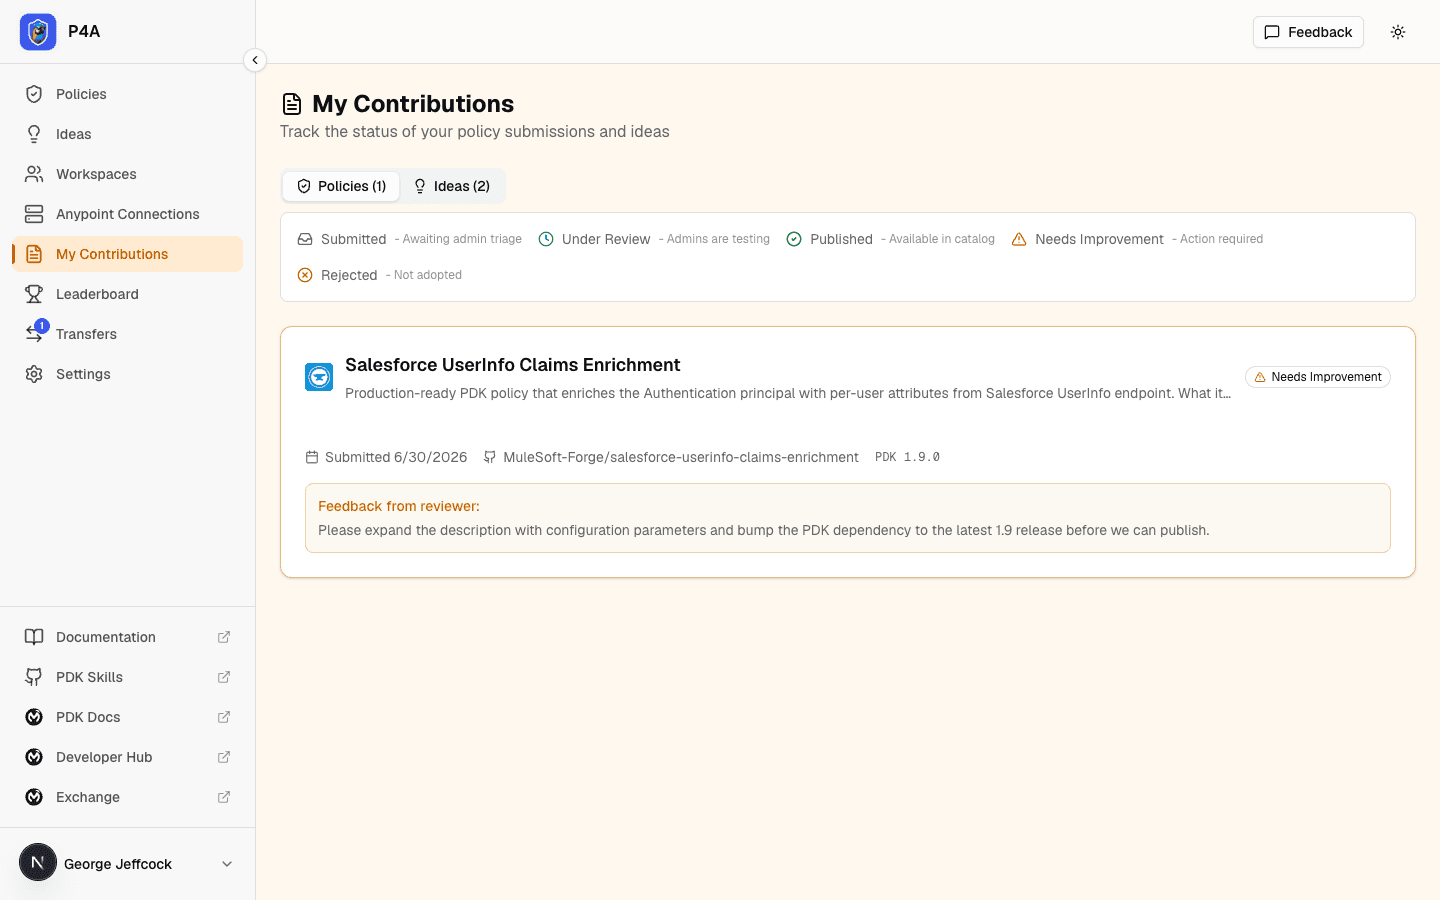Image resolution: width=1440 pixels, height=900 pixels.
Task: Open Salesforce UserInfo Claims Enrichment title
Action: [x=513, y=365]
